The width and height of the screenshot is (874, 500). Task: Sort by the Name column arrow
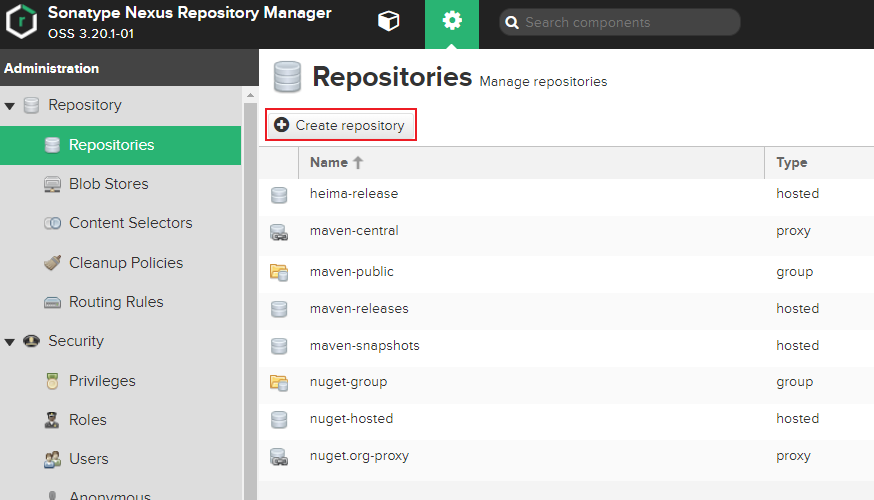click(x=358, y=162)
